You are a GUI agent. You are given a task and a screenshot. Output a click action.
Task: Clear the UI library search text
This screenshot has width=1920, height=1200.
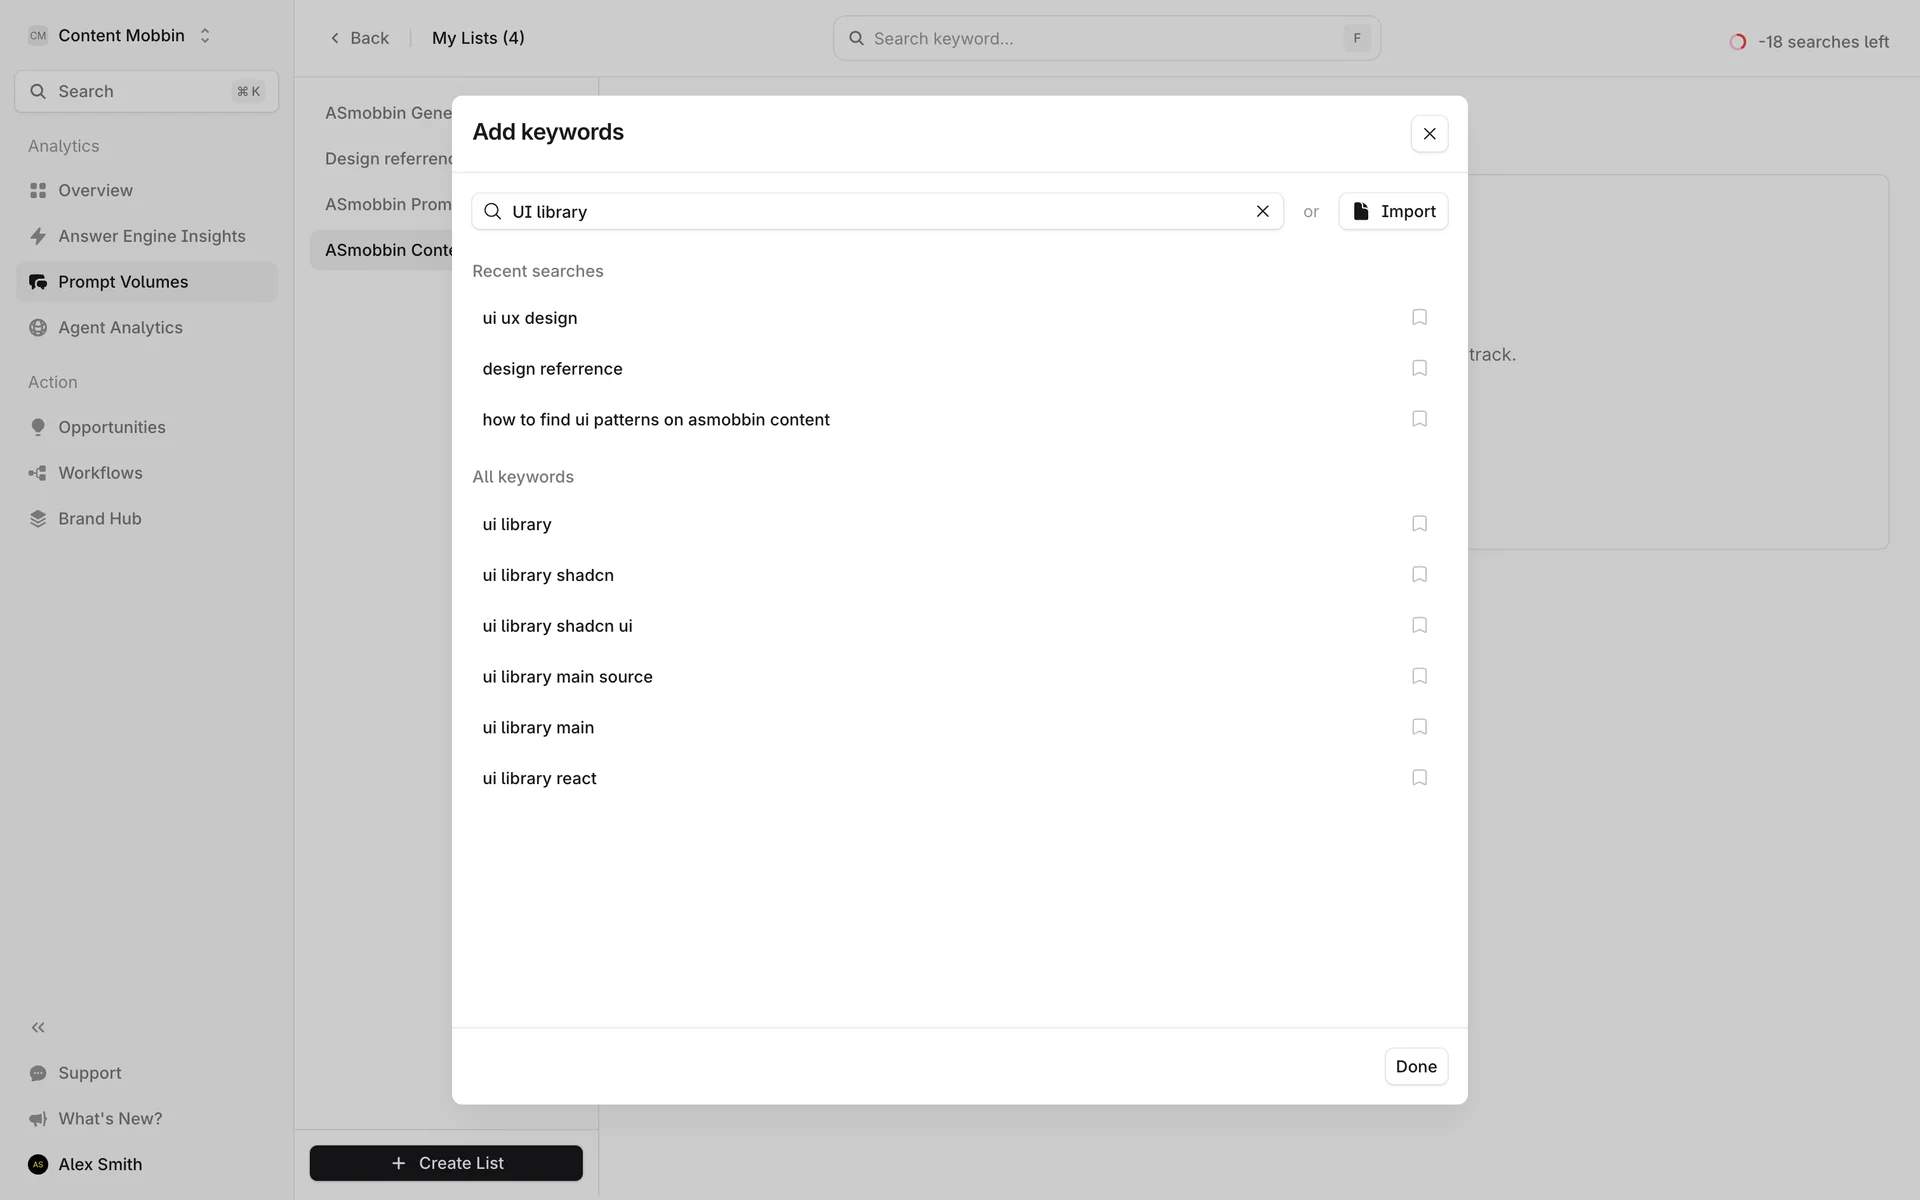[1262, 211]
